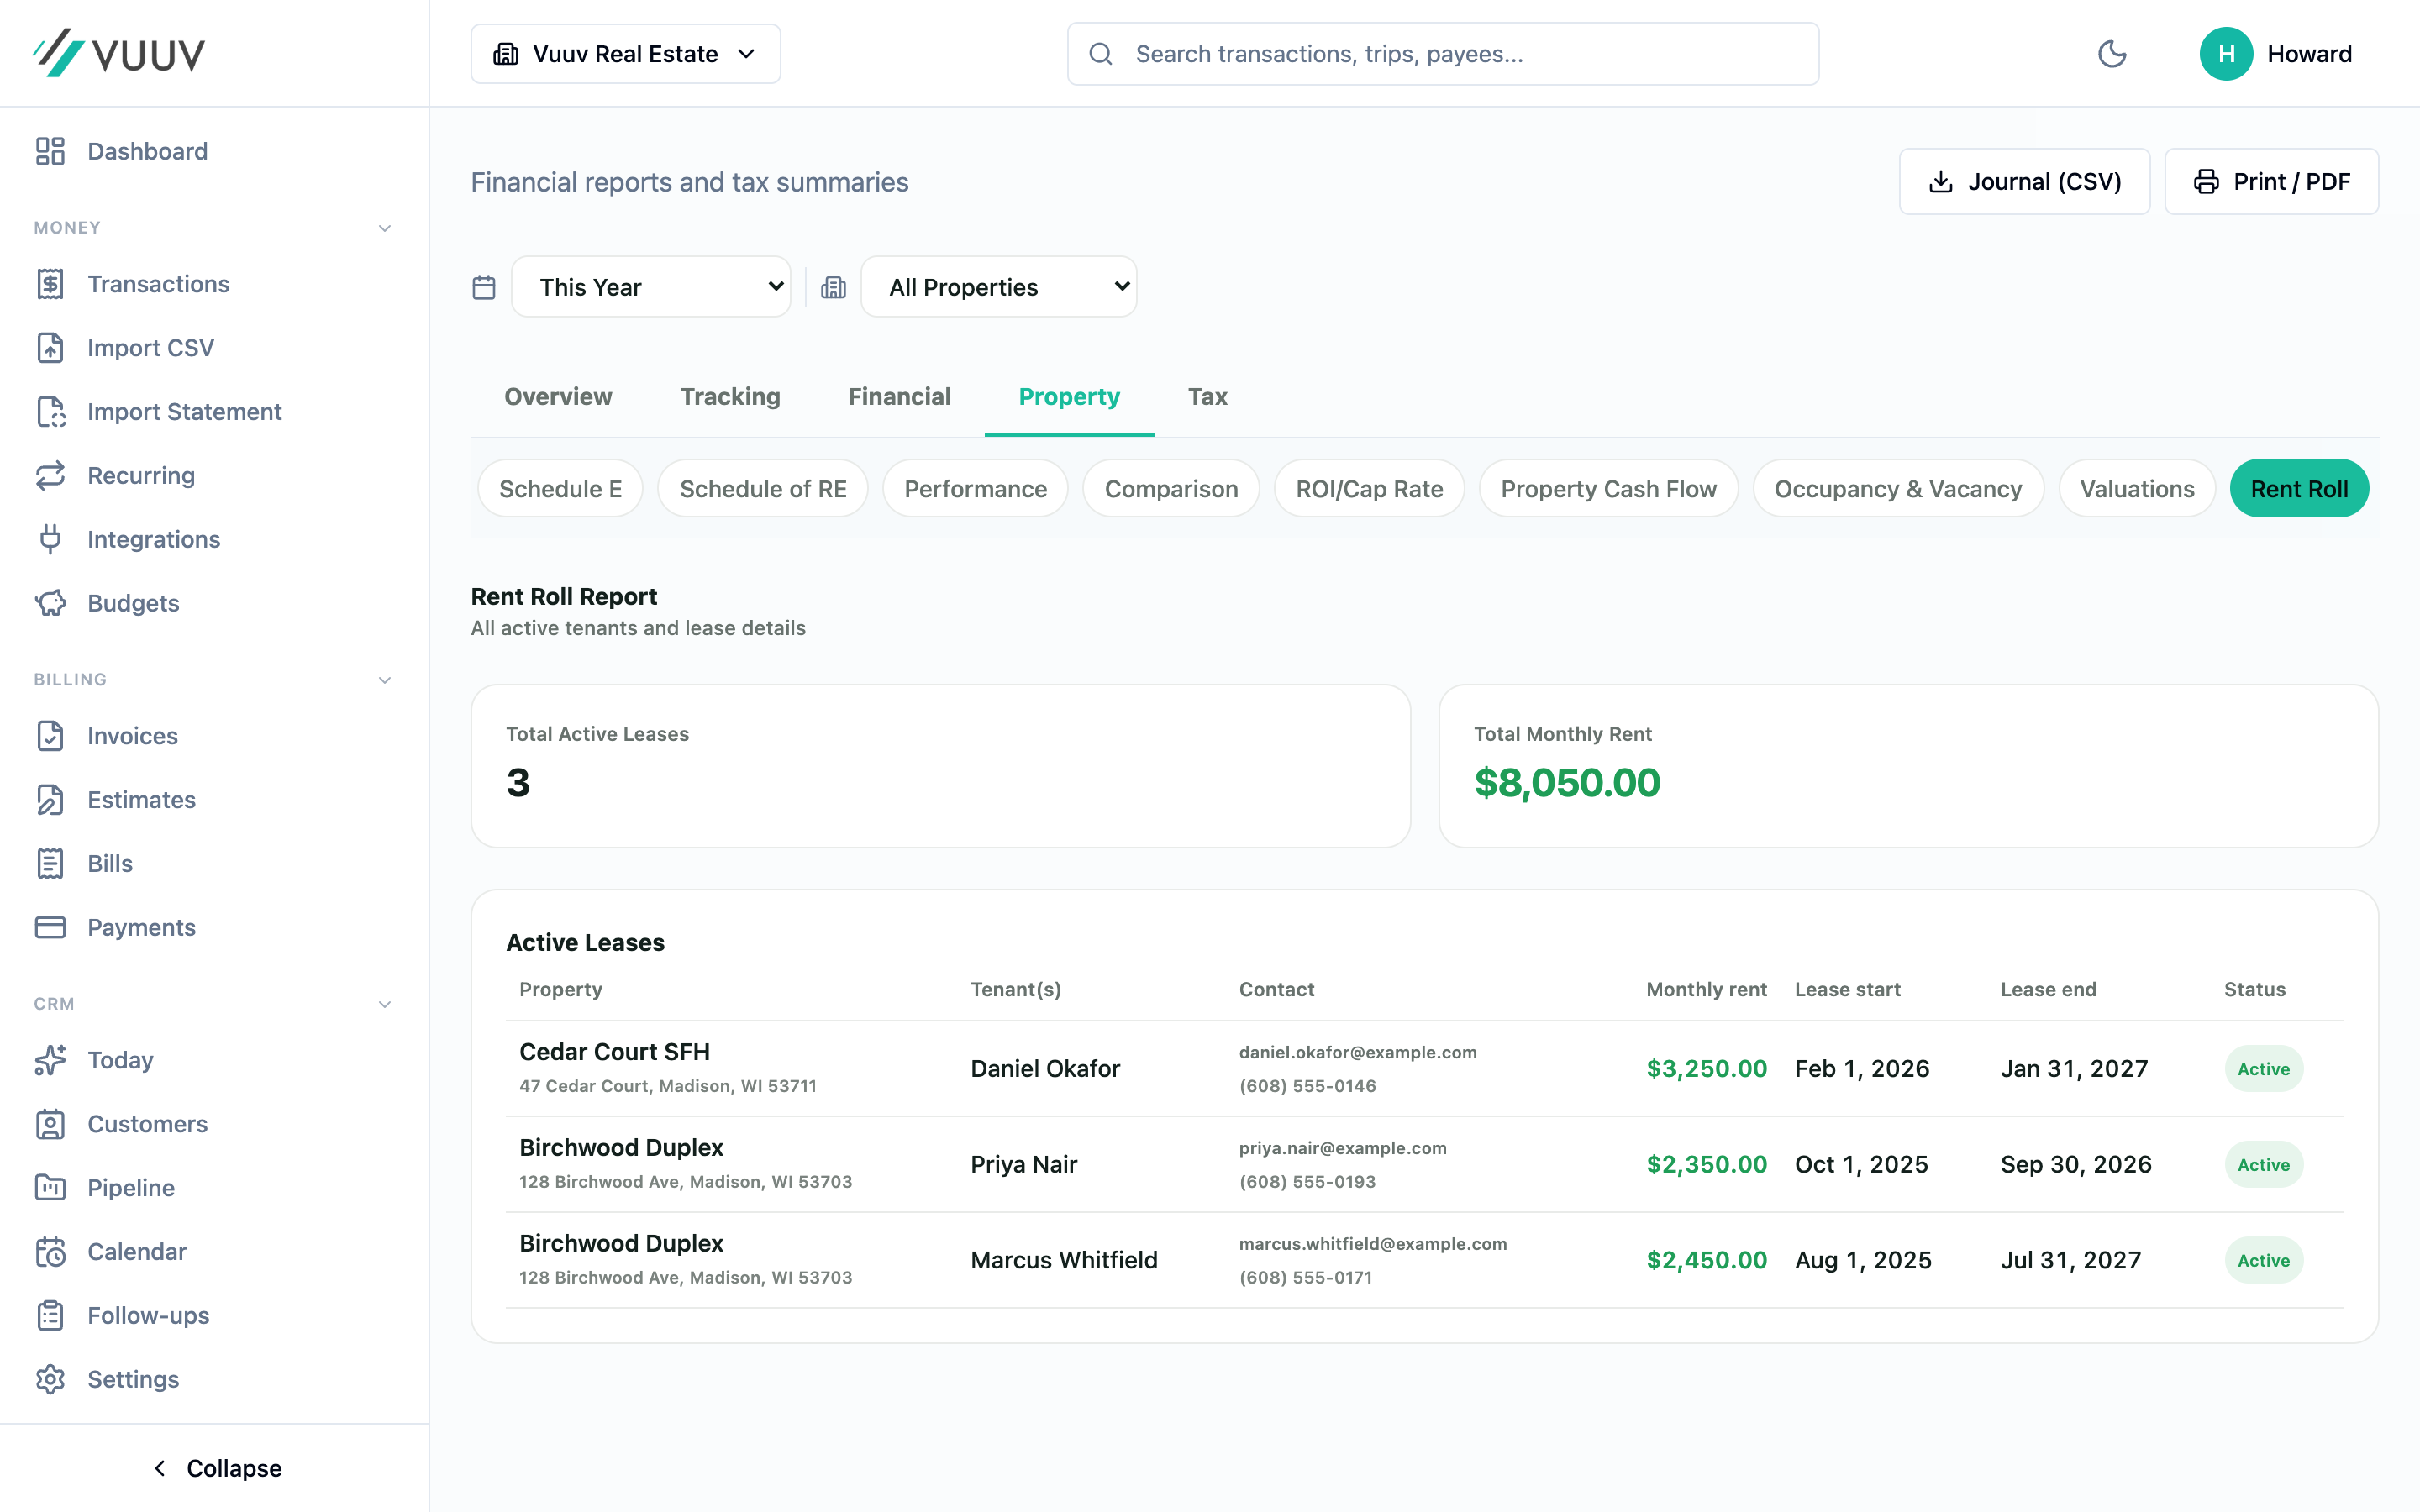The width and height of the screenshot is (2420, 1512).
Task: Click the Customers contact icon
Action: point(50,1124)
